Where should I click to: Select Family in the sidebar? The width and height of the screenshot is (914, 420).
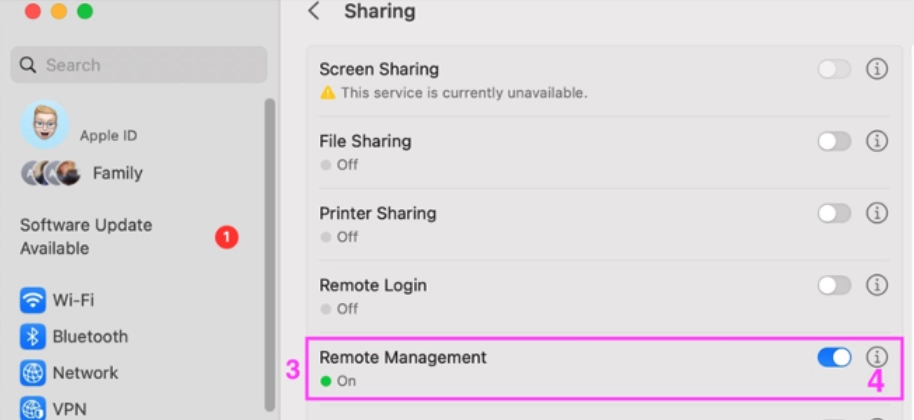[117, 173]
